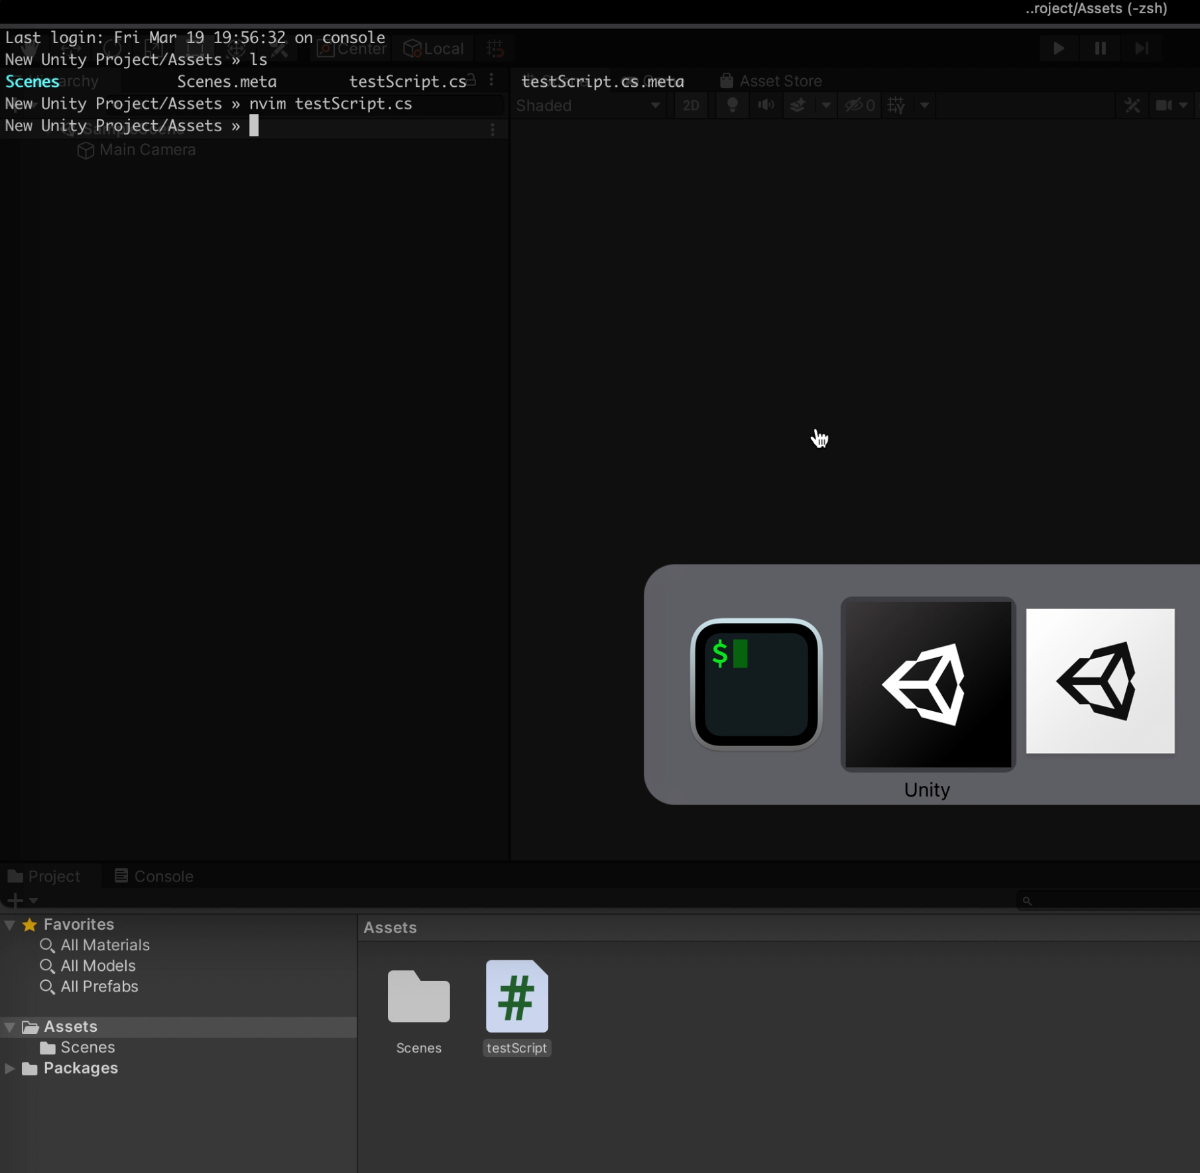The image size is (1200, 1173).
Task: Toggle the scene grid icon
Action: pos(896,105)
